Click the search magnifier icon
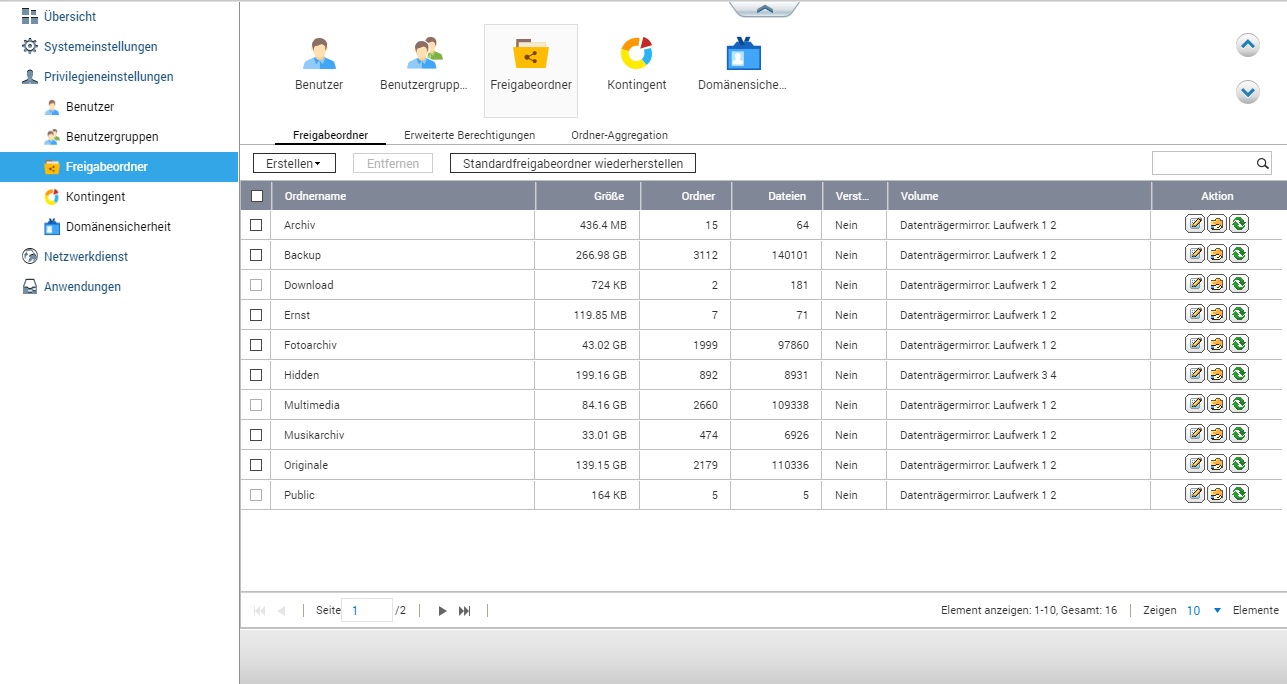Screen dimensions: 1287x684 tap(1262, 163)
